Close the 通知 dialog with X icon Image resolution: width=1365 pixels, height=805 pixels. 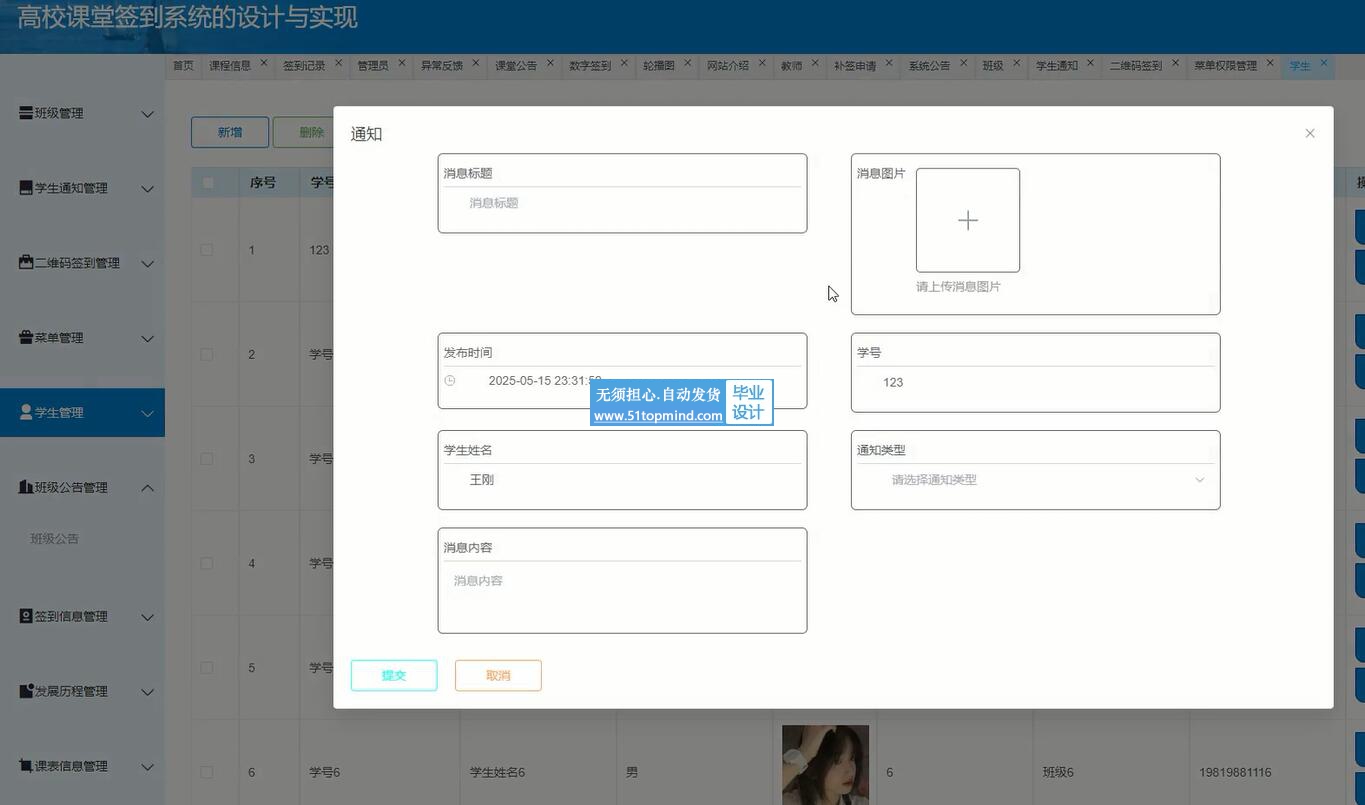(1309, 133)
